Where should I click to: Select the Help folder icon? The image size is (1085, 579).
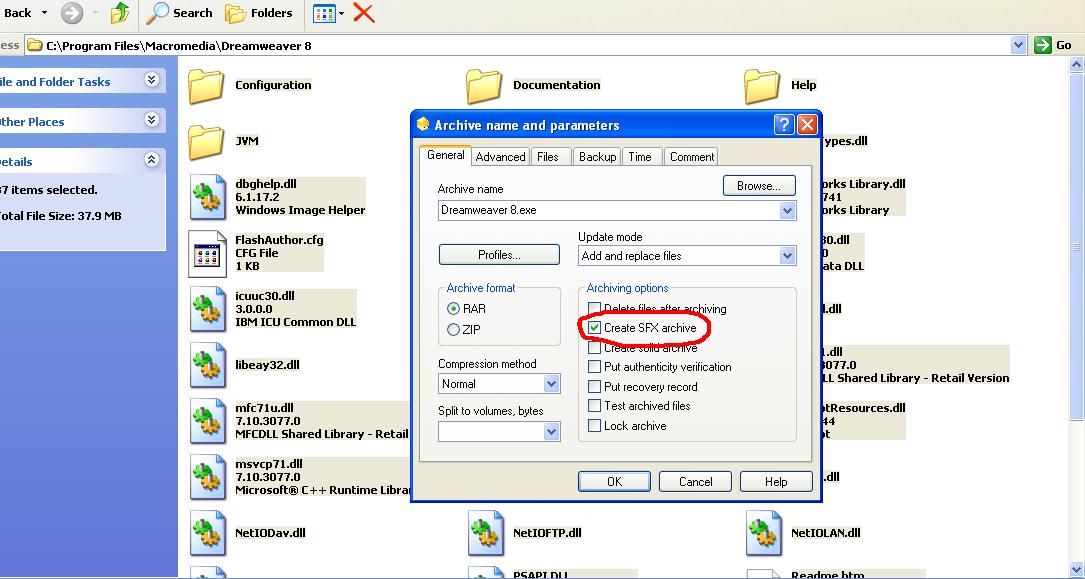(762, 86)
